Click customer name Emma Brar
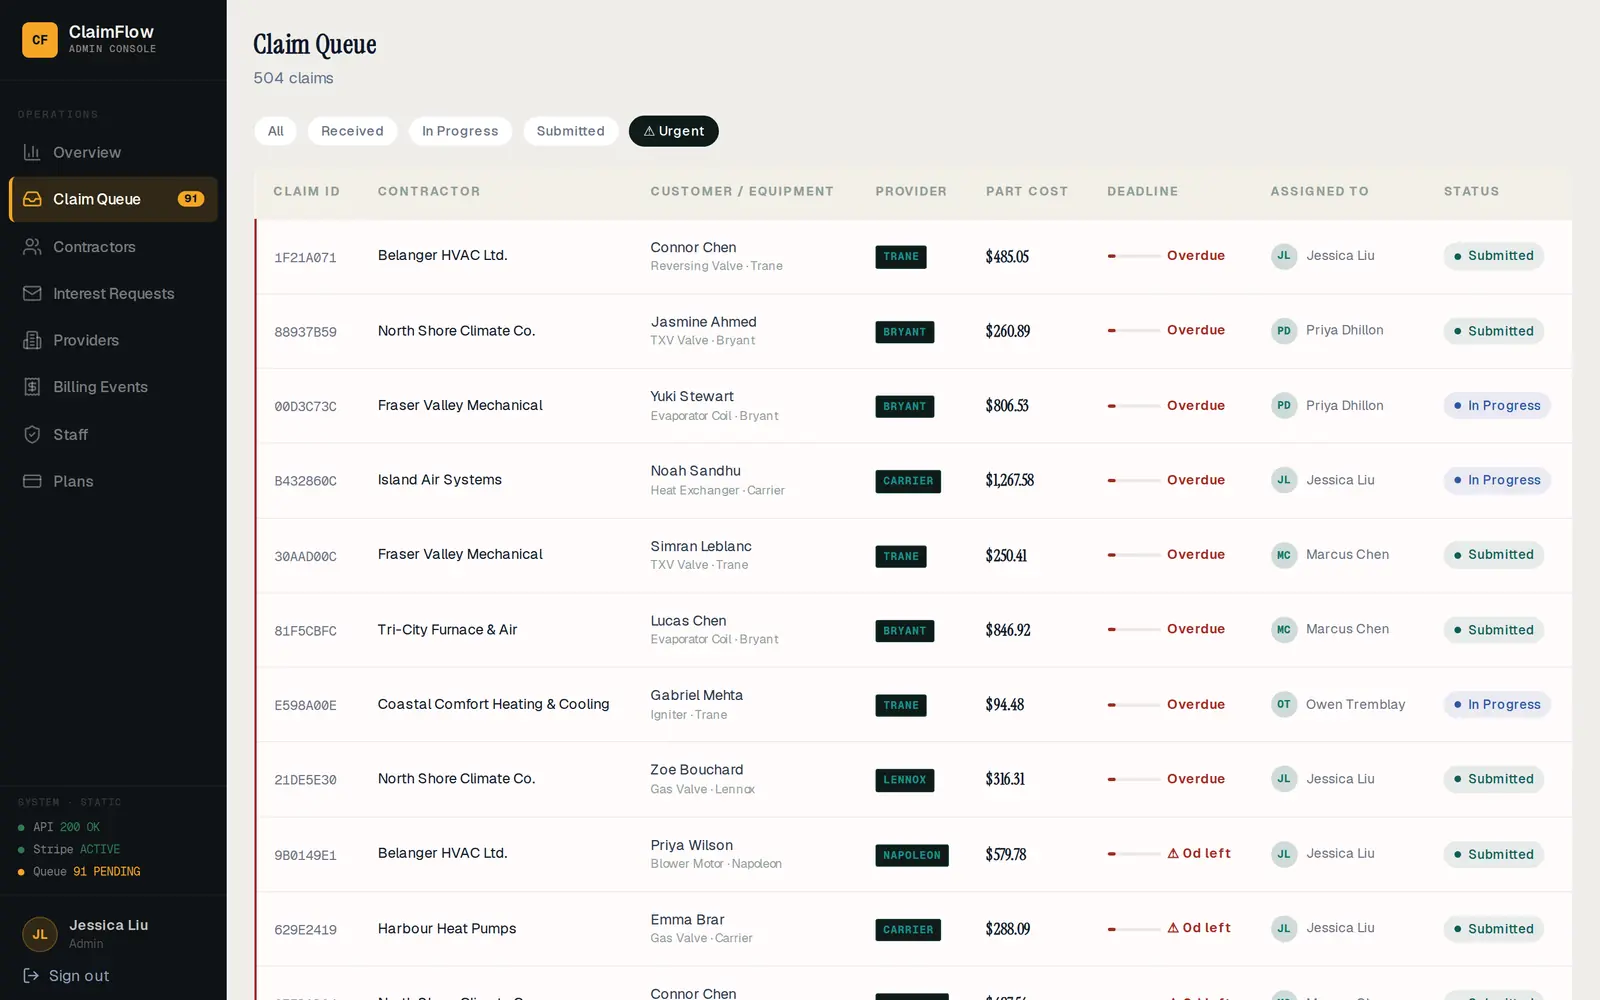The width and height of the screenshot is (1600, 1000). tap(687, 920)
